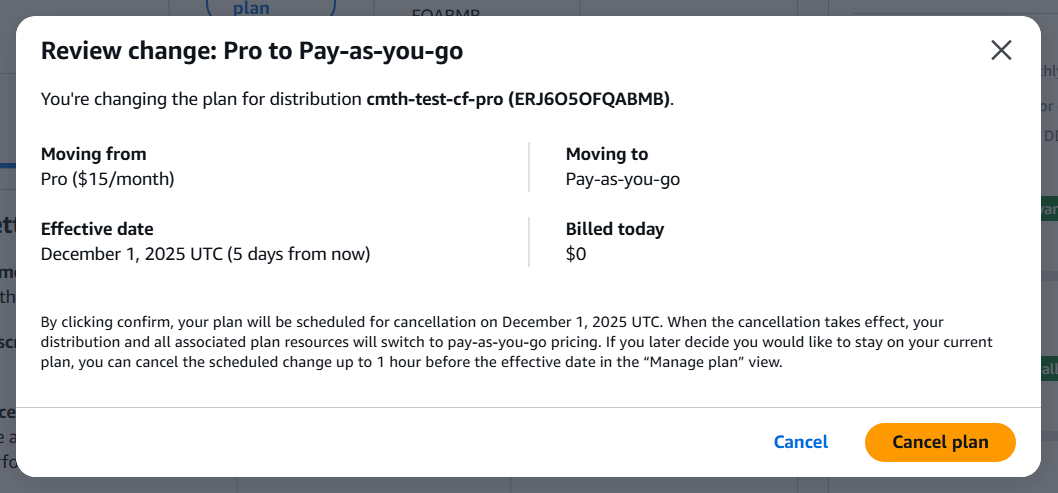Click the Pro ($15/month) value
This screenshot has height=493, width=1058.
[107, 180]
